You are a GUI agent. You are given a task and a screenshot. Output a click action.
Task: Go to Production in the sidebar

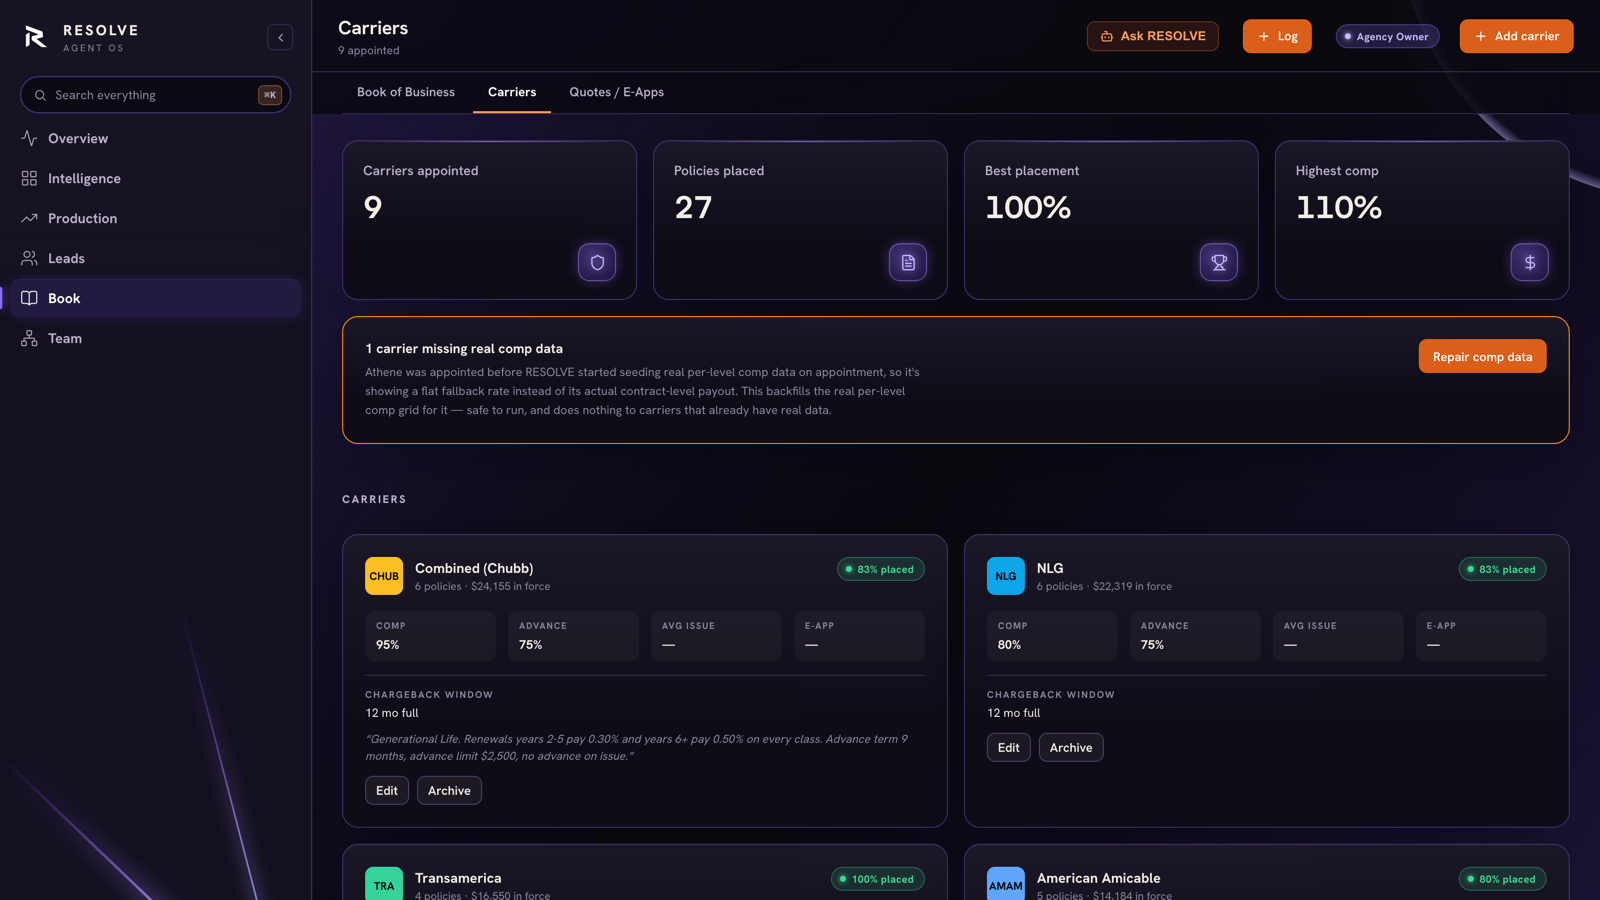pos(156,218)
